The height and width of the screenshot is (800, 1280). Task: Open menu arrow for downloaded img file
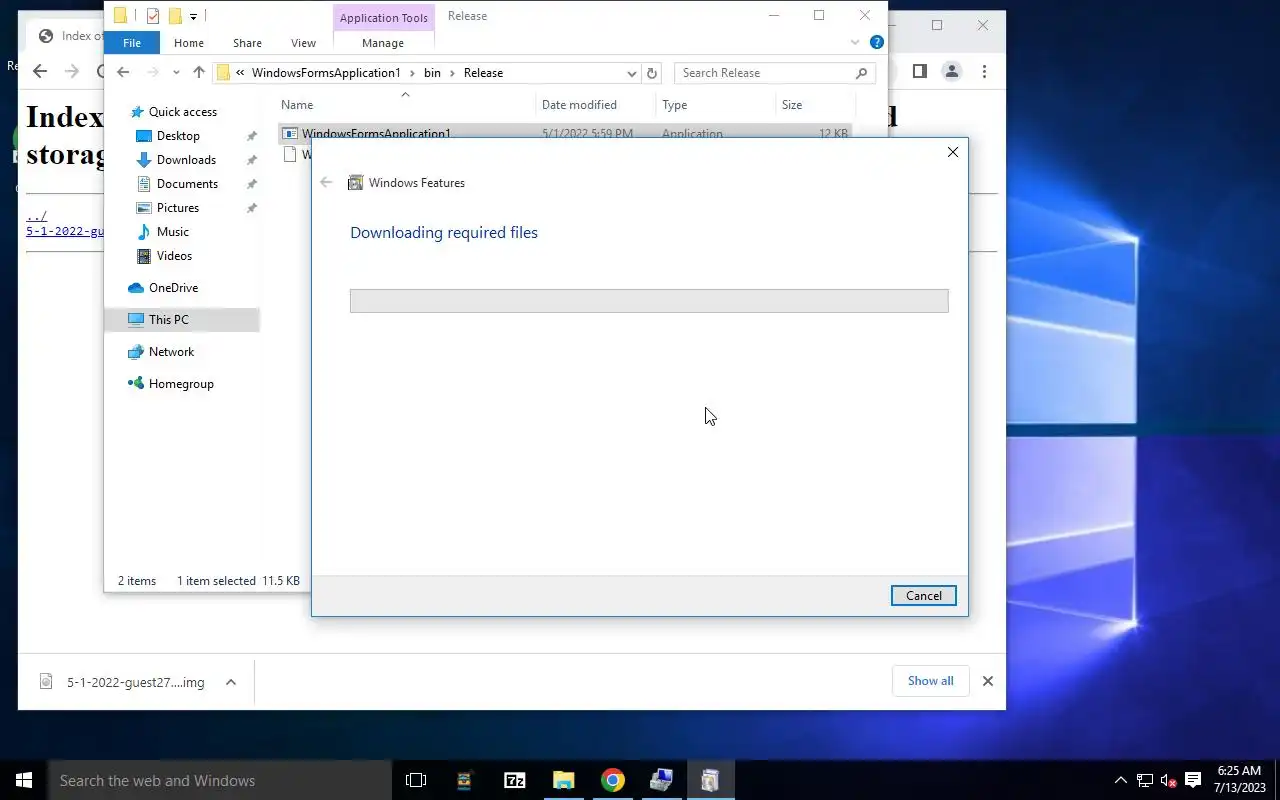pyautogui.click(x=231, y=682)
